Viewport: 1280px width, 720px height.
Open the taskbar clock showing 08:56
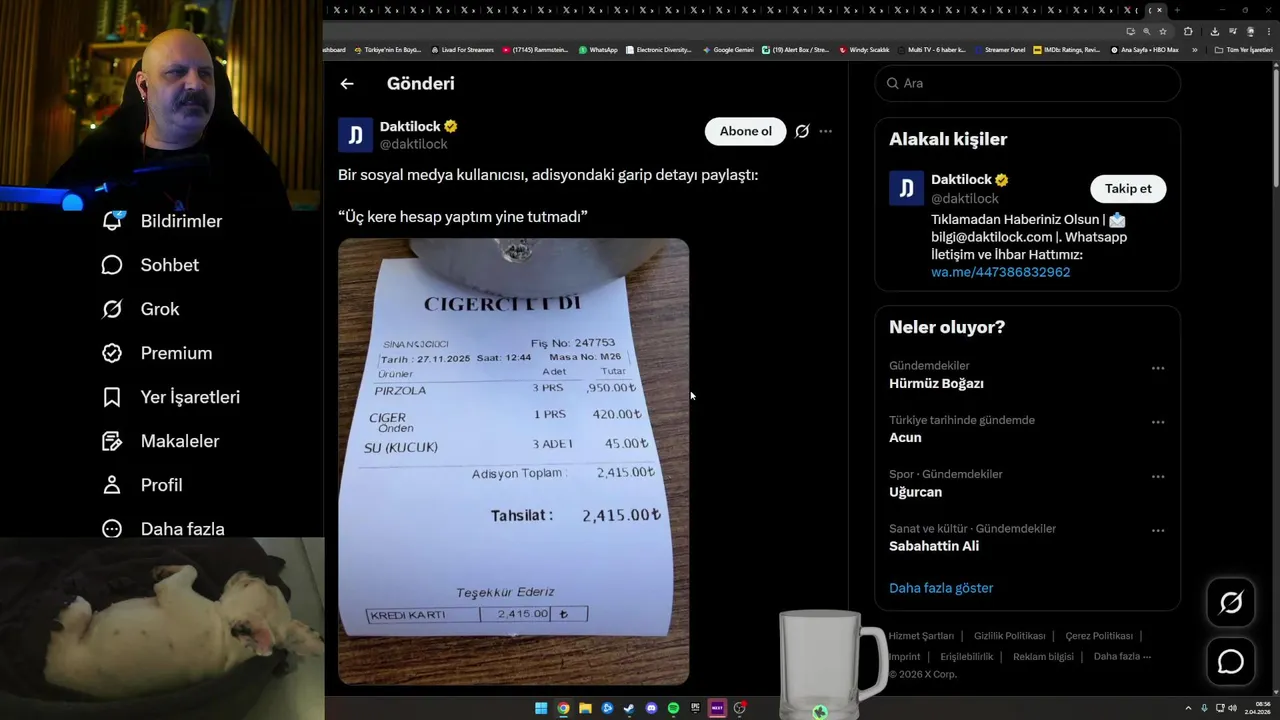pos(1257,708)
